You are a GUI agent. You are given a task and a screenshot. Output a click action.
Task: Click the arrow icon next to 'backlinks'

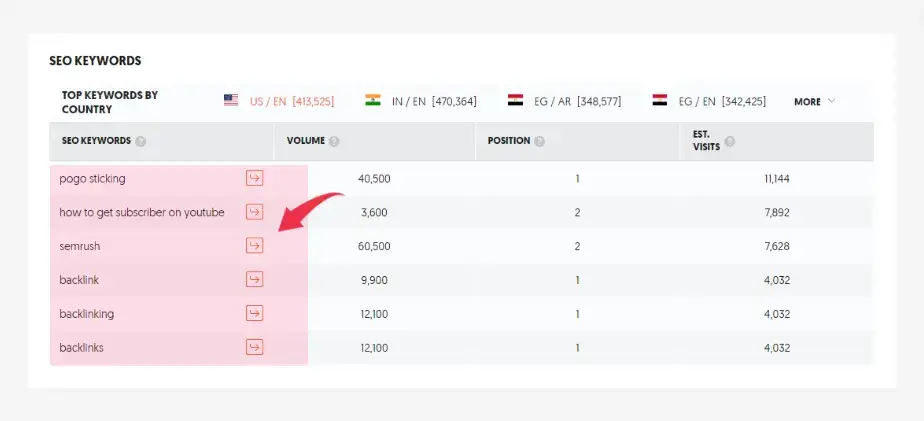(255, 348)
